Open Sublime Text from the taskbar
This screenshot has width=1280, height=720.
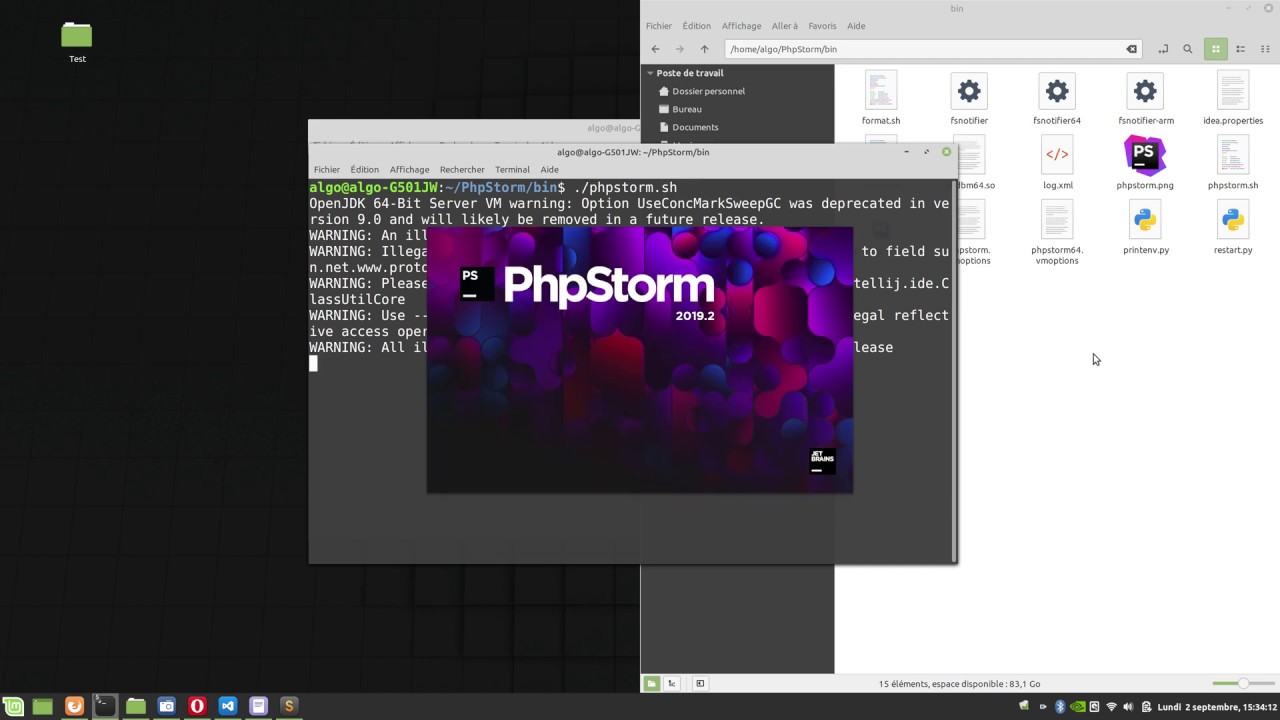(289, 706)
